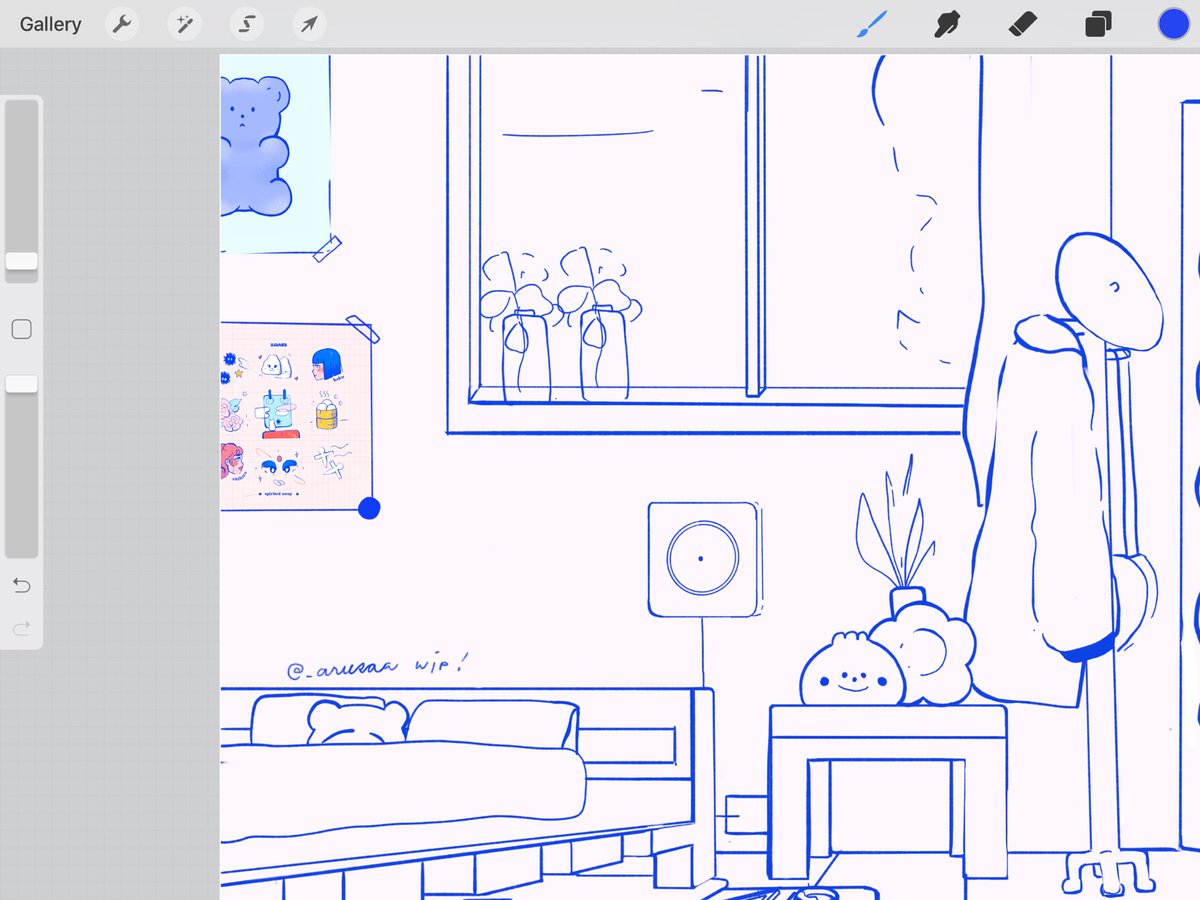The image size is (1200, 900).
Task: Tap the undo arrow in the sidebar
Action: (x=21, y=585)
